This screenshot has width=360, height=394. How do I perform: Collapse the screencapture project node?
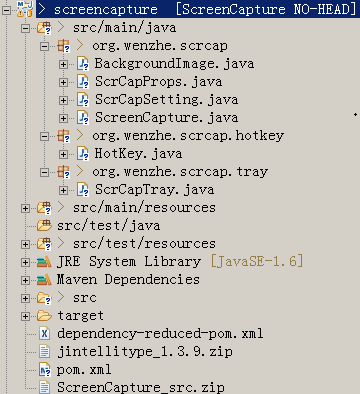coord(7,10)
